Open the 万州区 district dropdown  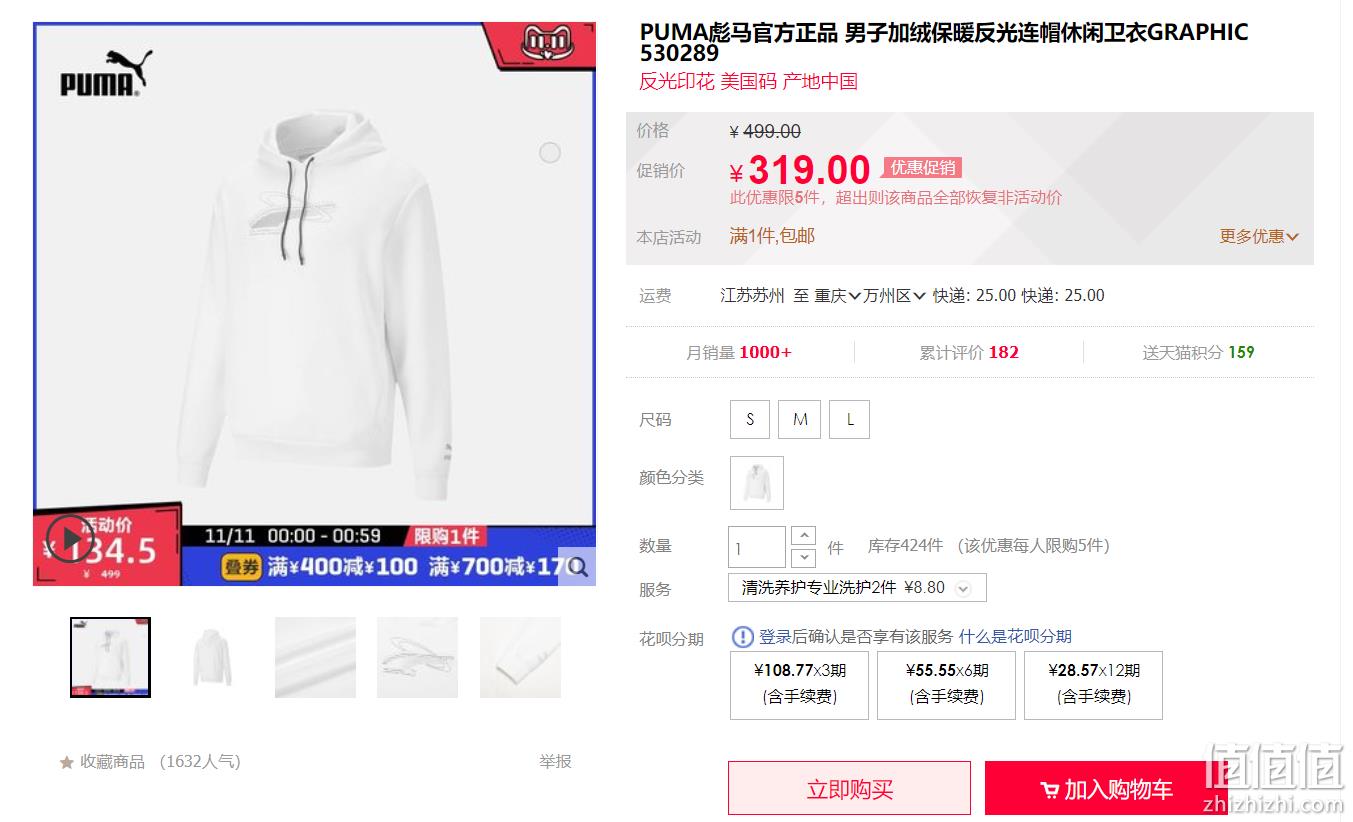[x=895, y=295]
